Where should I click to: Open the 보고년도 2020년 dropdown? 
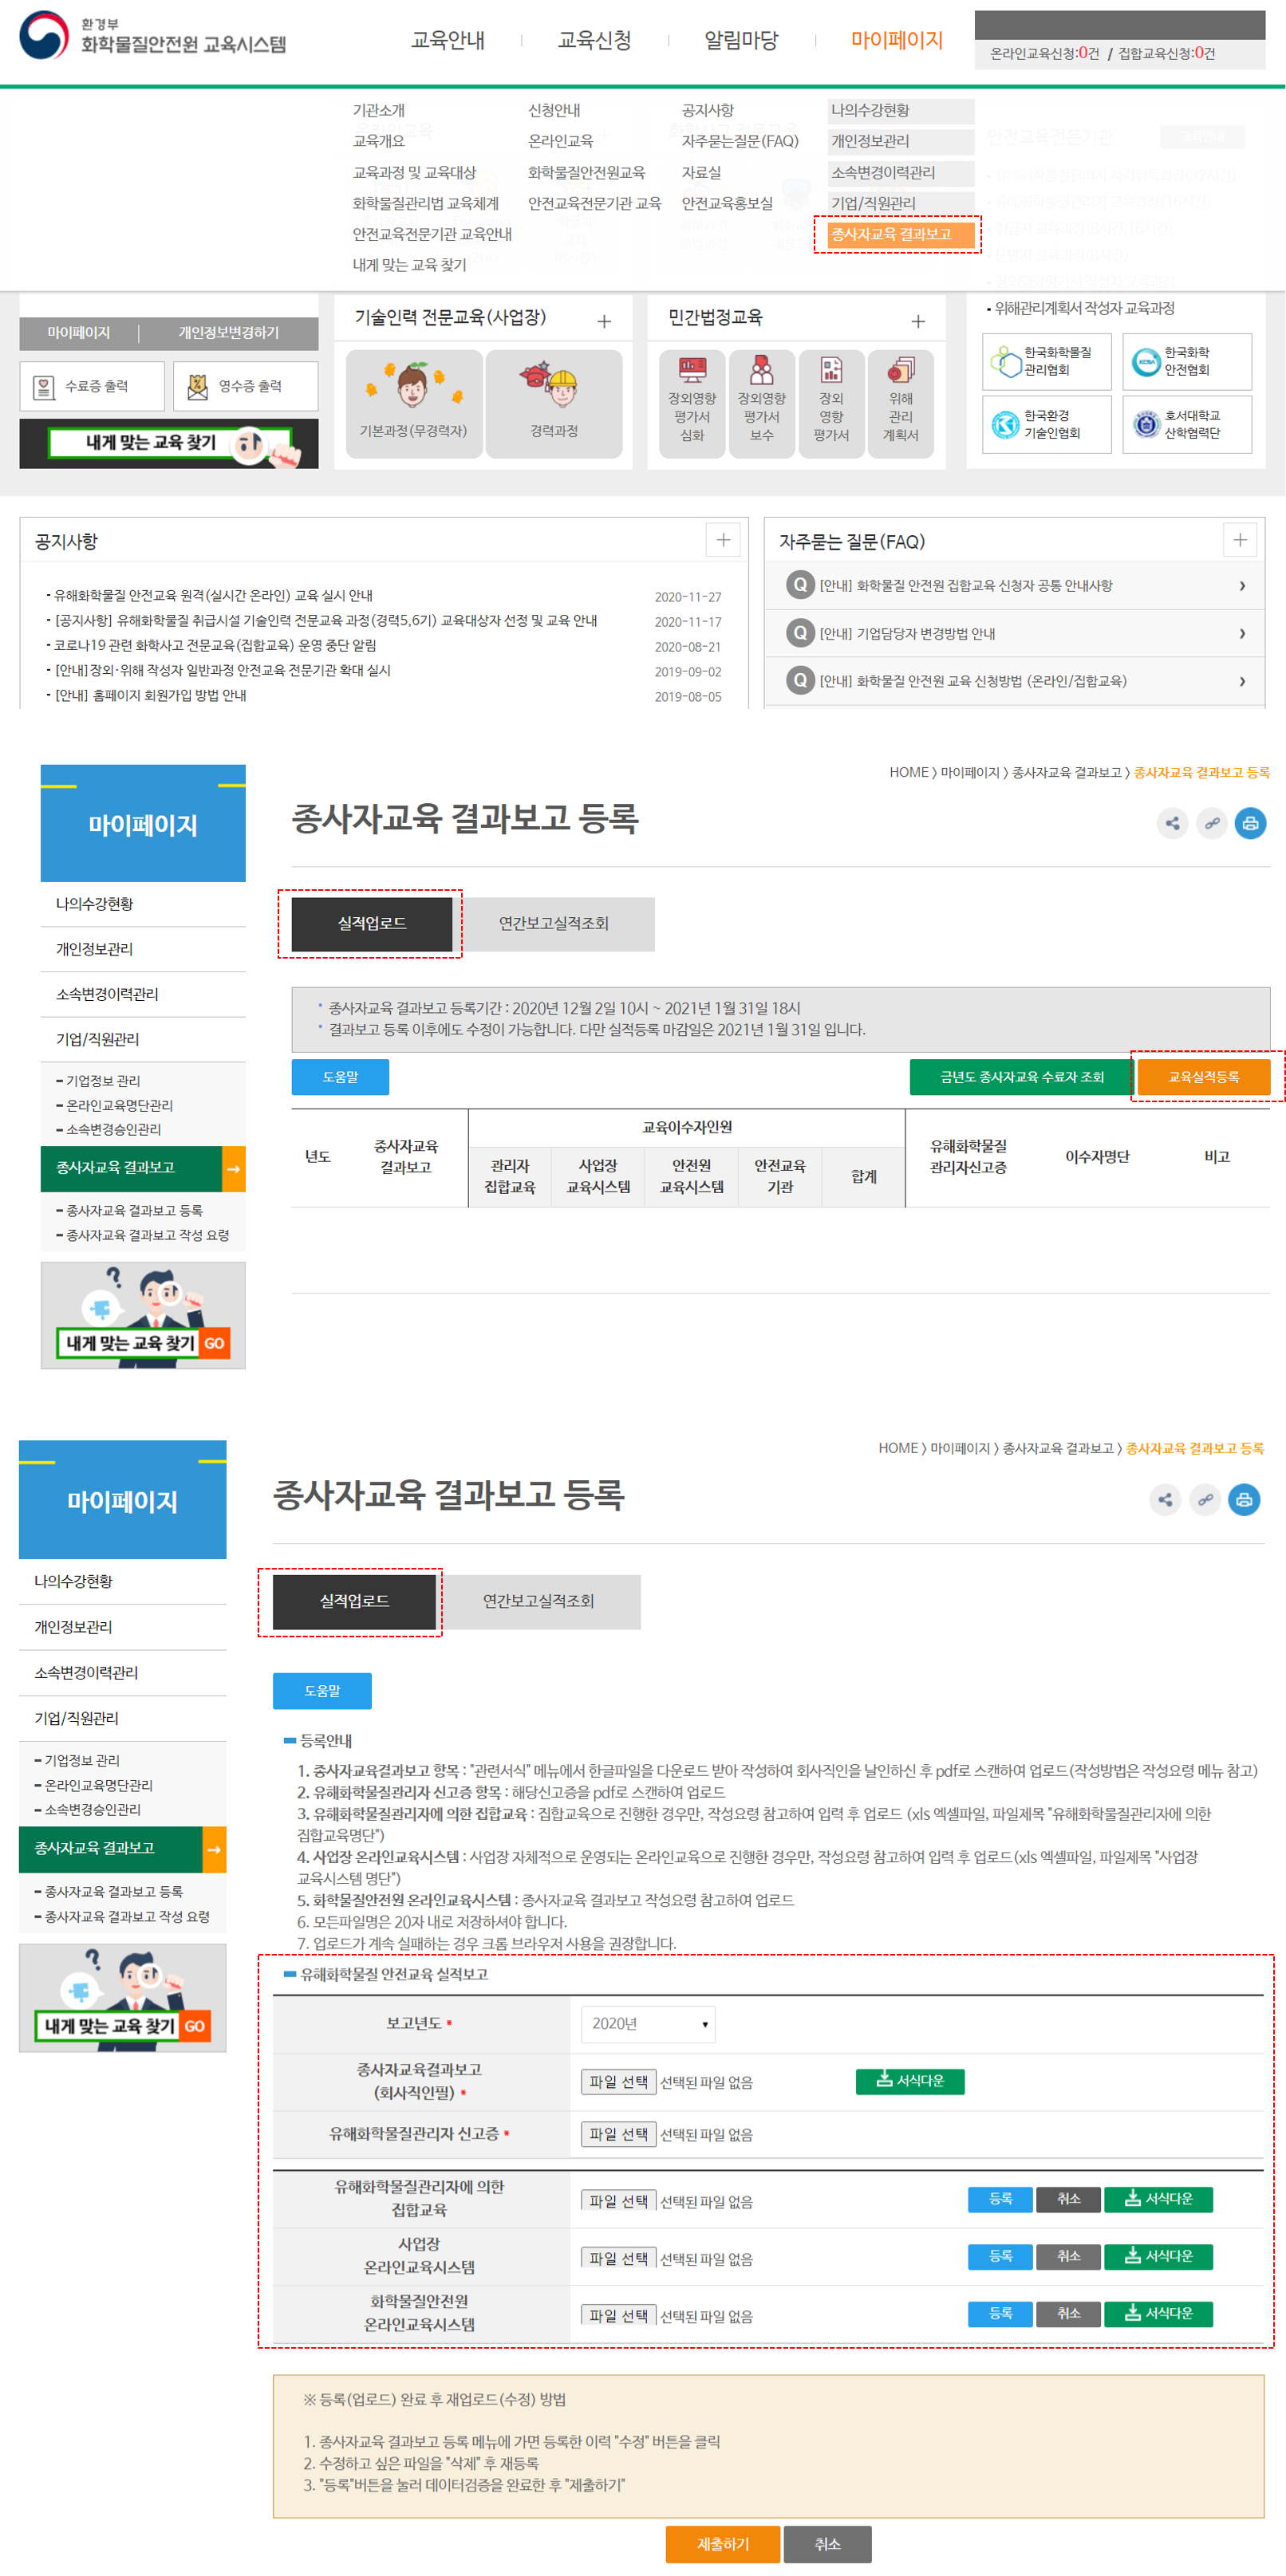tap(648, 2024)
